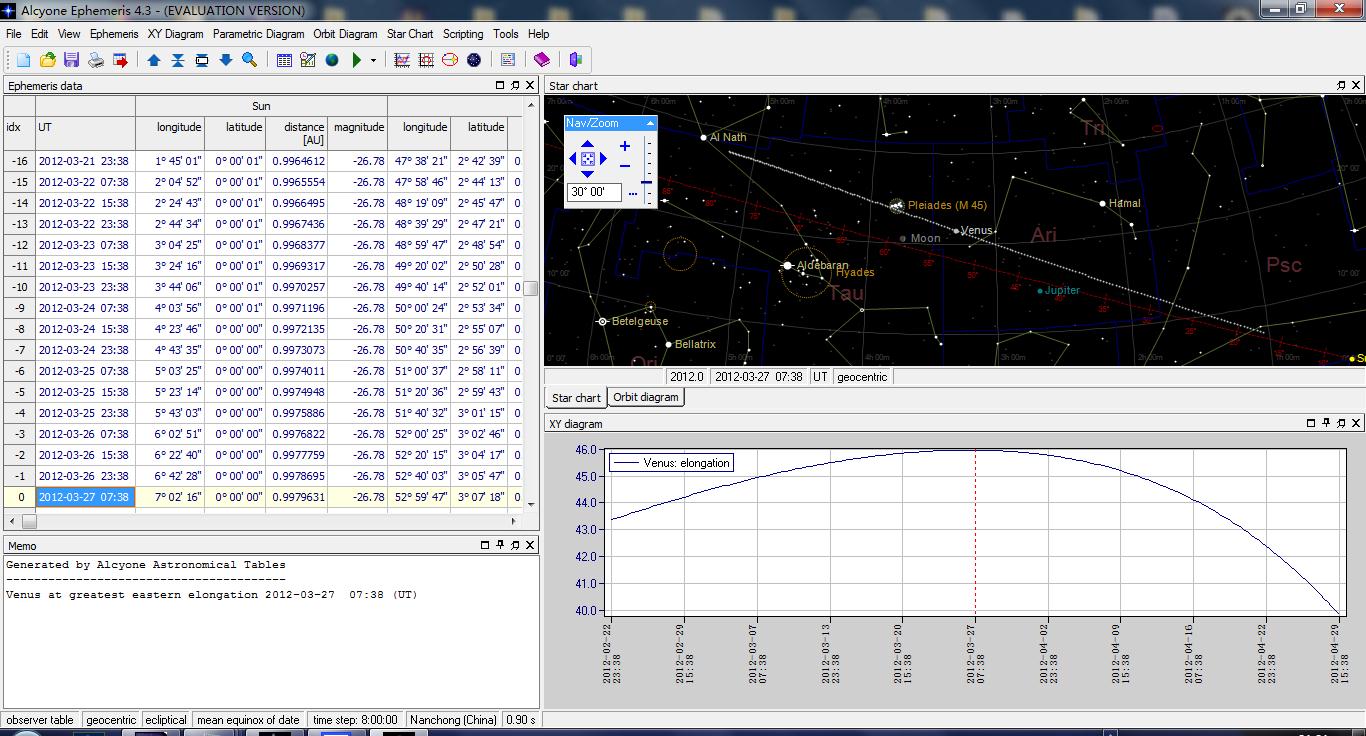This screenshot has height=736, width=1366.
Task: Open the Scripting menu
Action: tap(463, 34)
